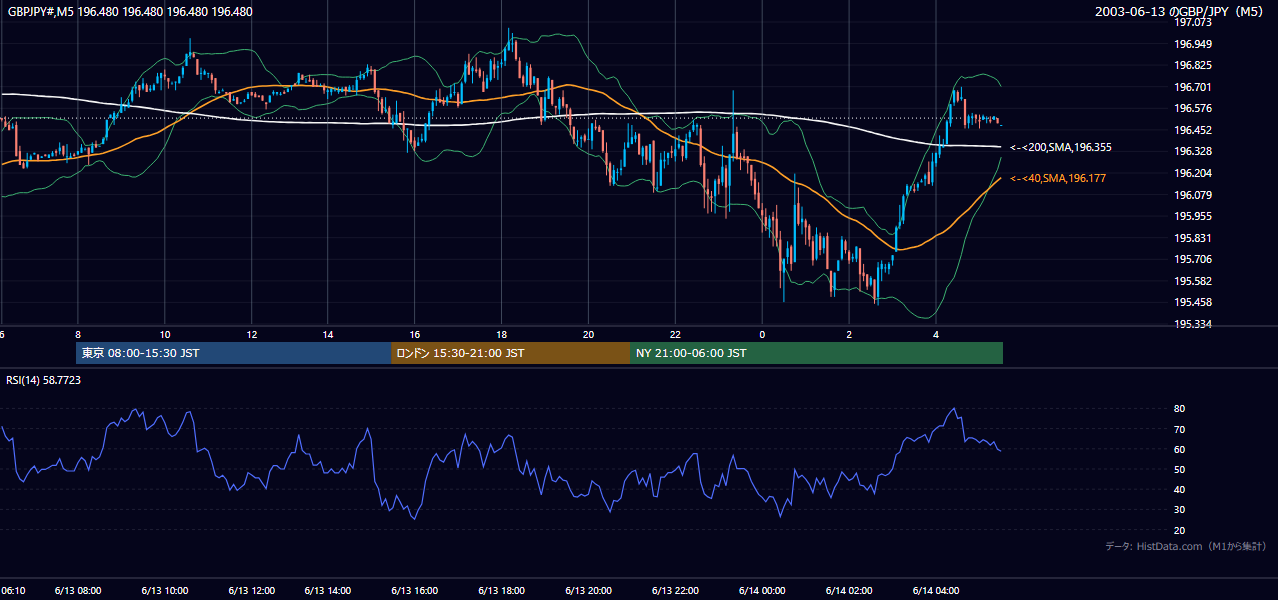The image size is (1278, 600).
Task: Click hour tick 18 under the price chart
Action: pyautogui.click(x=501, y=334)
